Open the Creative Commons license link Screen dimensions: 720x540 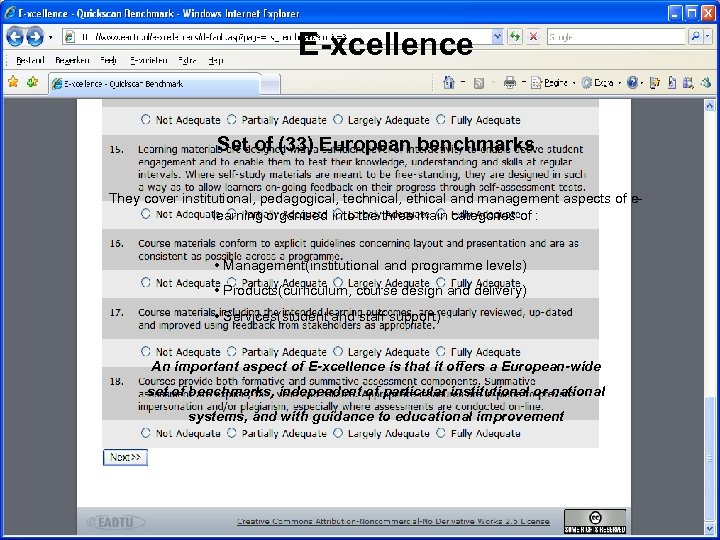pos(393,521)
